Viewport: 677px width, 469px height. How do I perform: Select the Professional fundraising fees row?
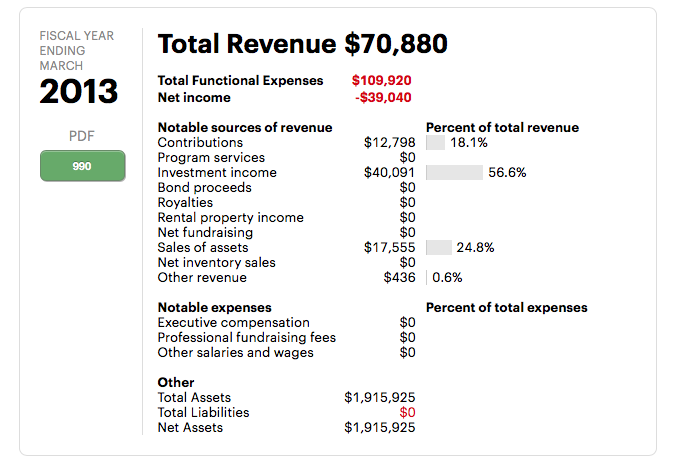click(x=246, y=338)
